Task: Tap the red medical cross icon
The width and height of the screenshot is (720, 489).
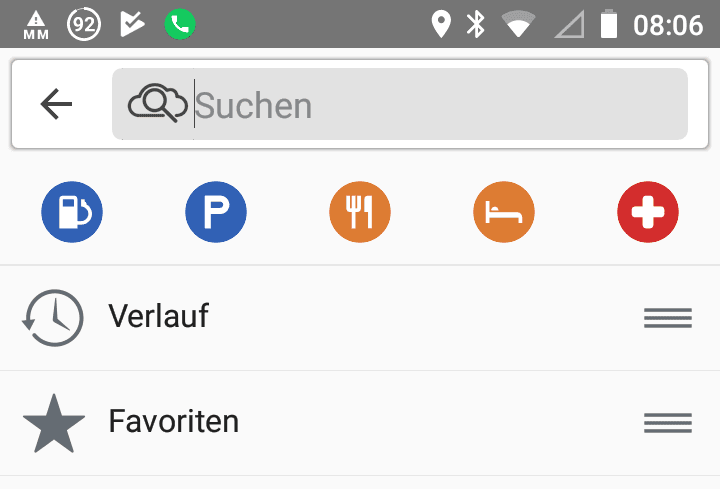Action: coord(648,212)
